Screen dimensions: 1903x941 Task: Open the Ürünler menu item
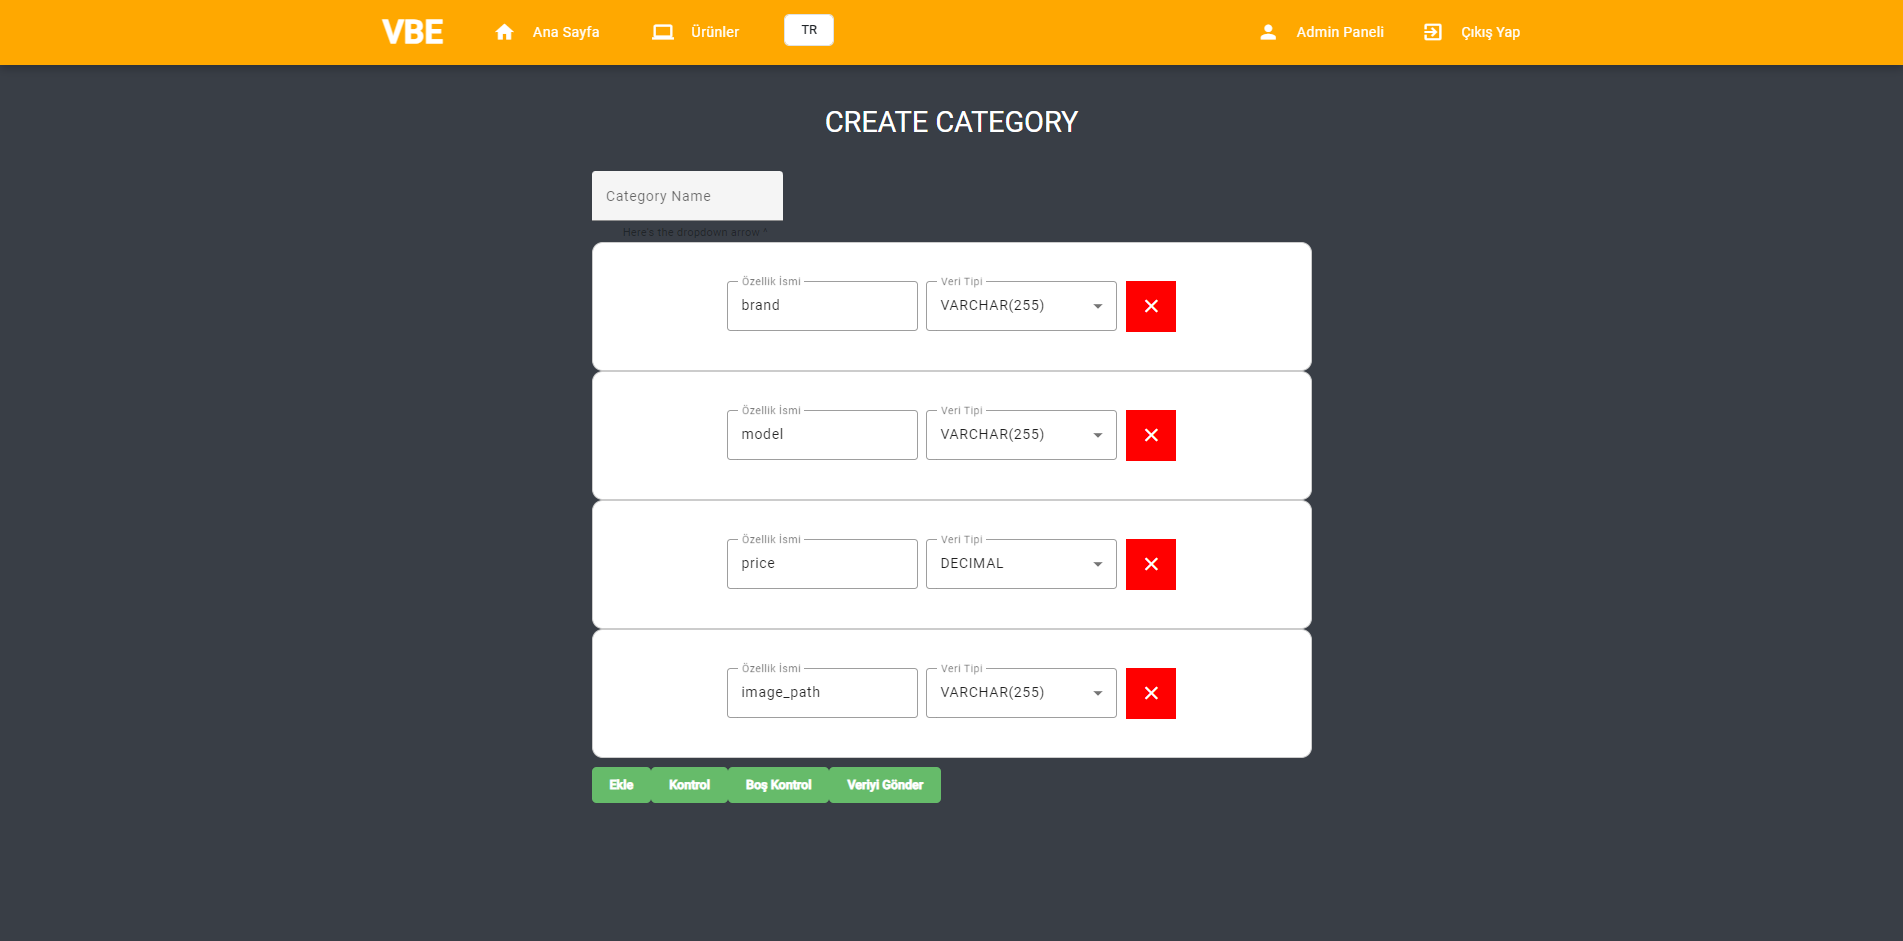(714, 31)
